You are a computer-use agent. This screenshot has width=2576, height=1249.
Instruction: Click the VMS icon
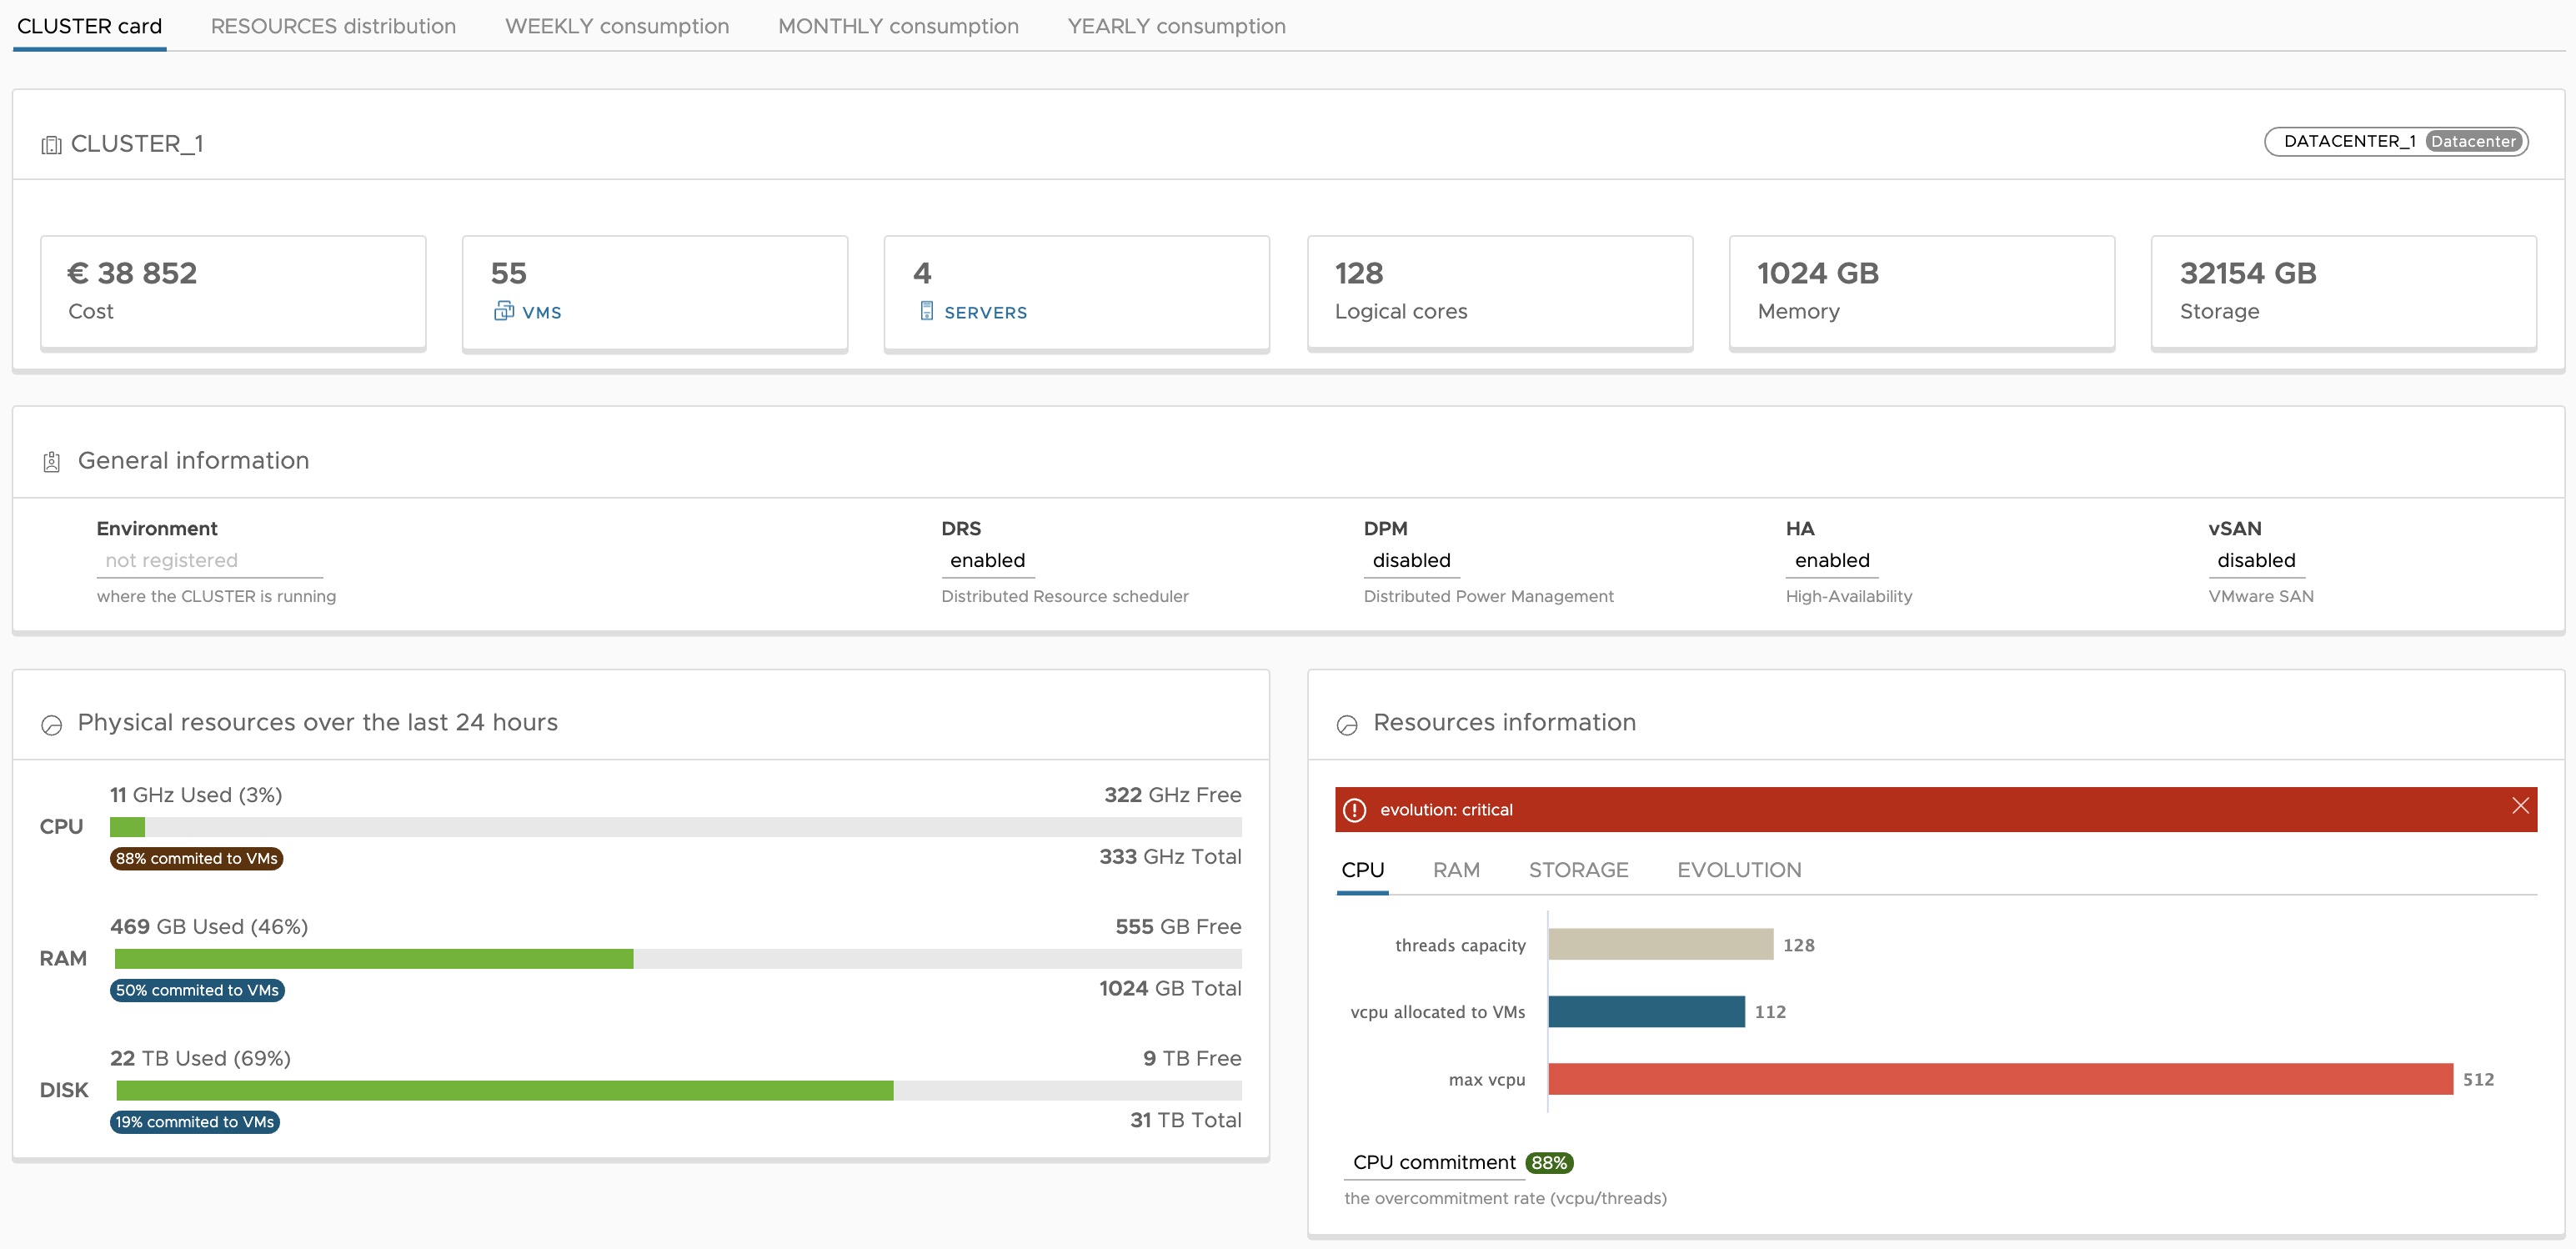503,311
